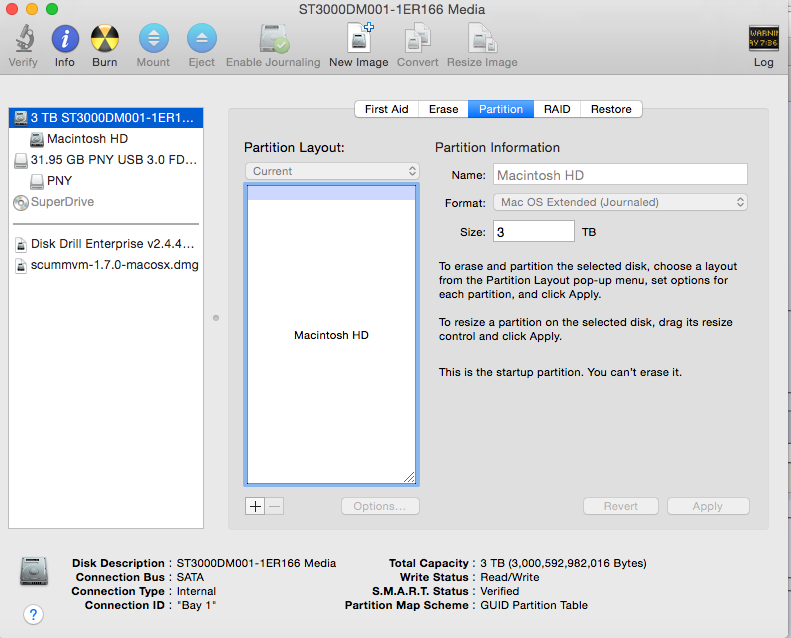
Task: Click the Revert button
Action: [621, 506]
